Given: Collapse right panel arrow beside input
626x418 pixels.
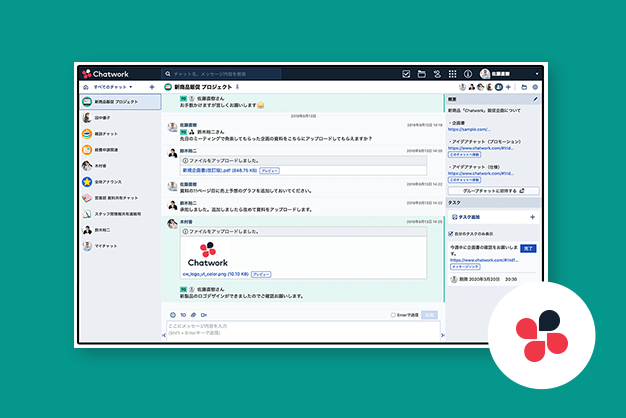Looking at the screenshot, I should [442, 335].
